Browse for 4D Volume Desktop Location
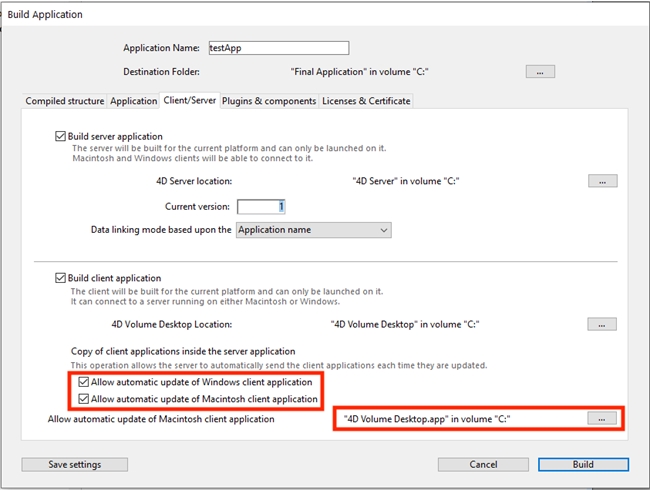The height and width of the screenshot is (490, 650). click(602, 324)
